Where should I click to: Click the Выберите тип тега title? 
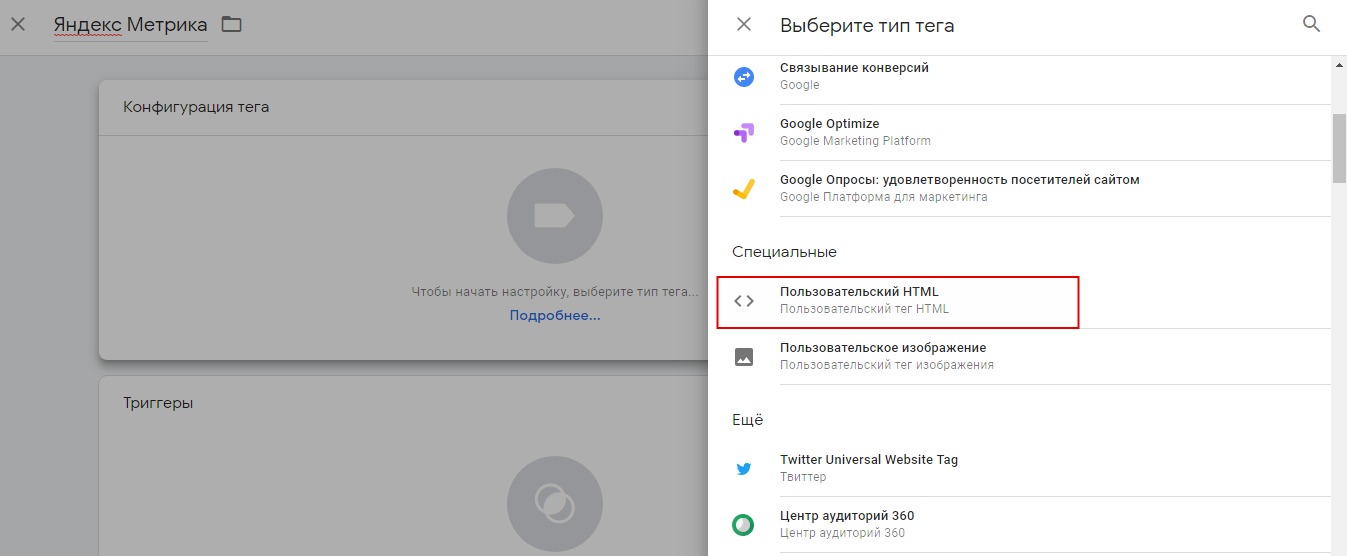pyautogui.click(x=867, y=25)
